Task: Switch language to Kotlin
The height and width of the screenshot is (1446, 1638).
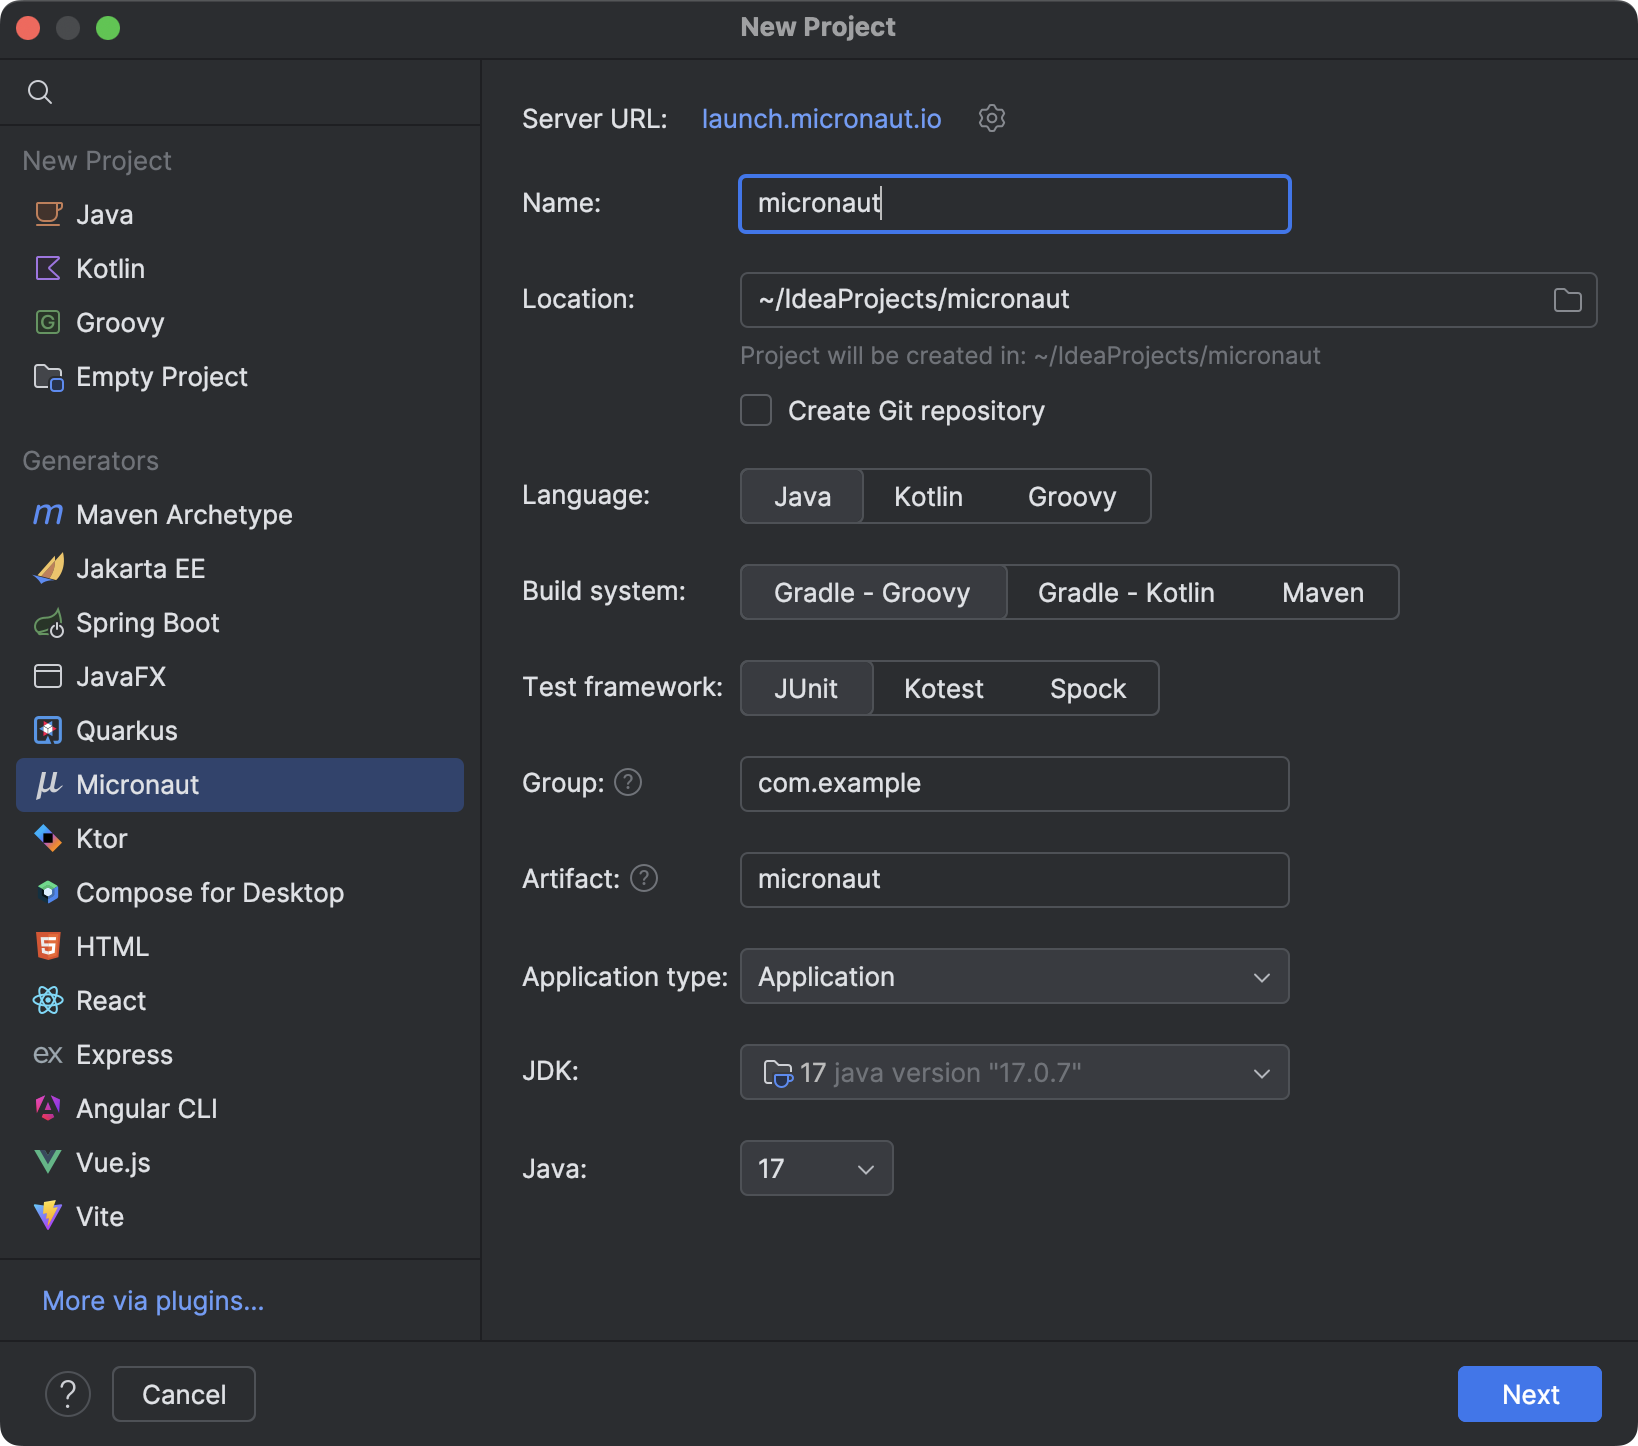Action: pyautogui.click(x=927, y=496)
